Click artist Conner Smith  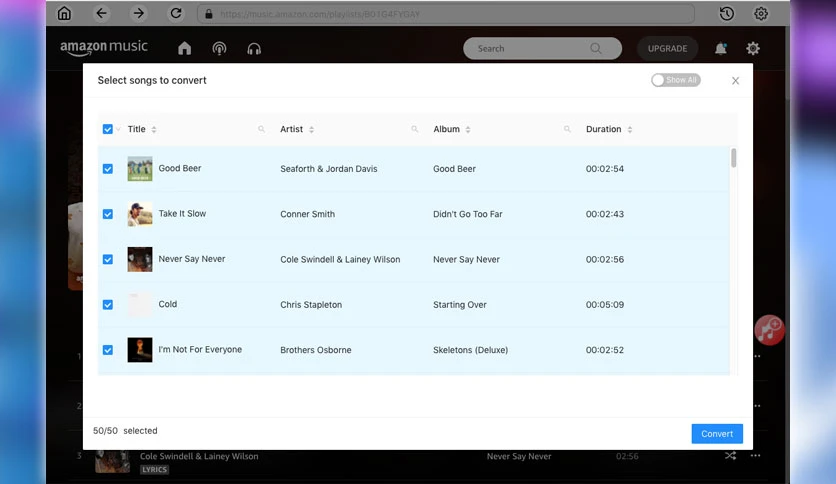click(308, 214)
